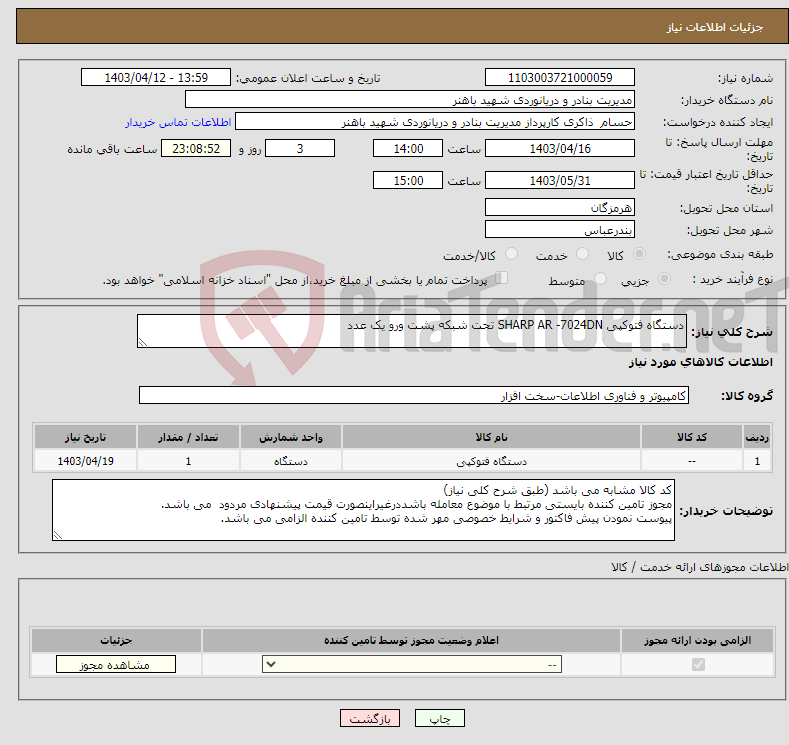Click the واحد شمارش column header

[291, 437]
